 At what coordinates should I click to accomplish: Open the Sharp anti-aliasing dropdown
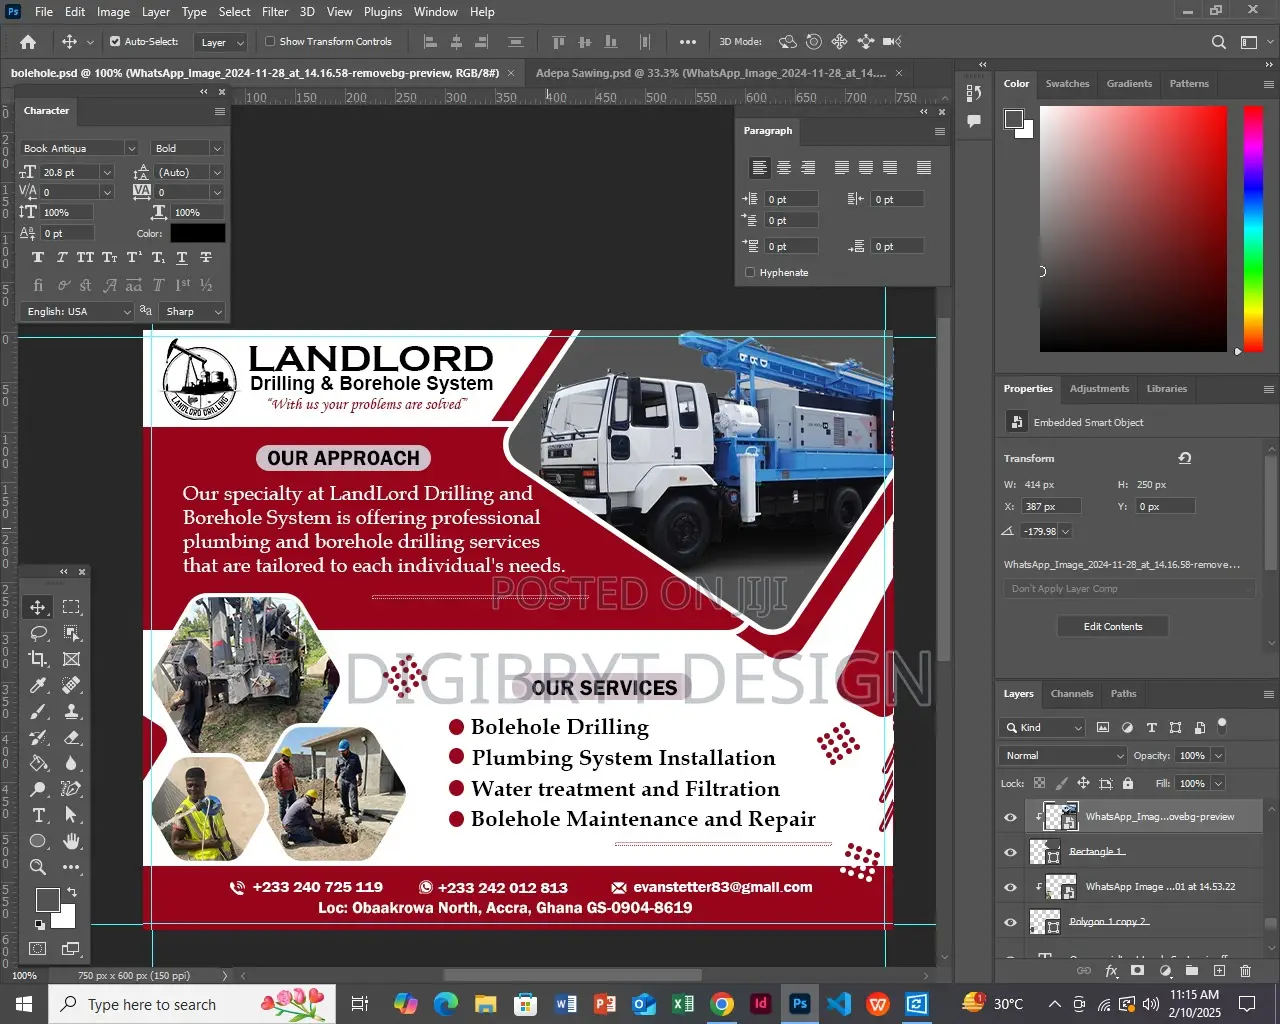[218, 311]
